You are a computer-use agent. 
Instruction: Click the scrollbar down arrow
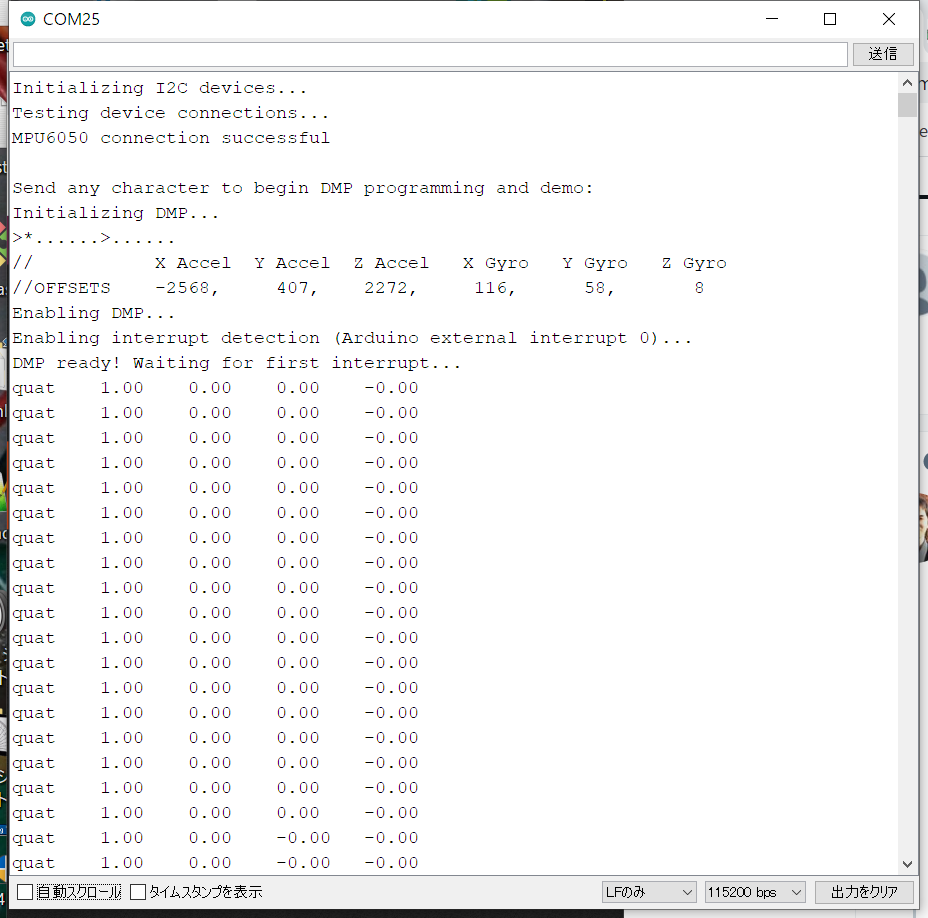907,864
